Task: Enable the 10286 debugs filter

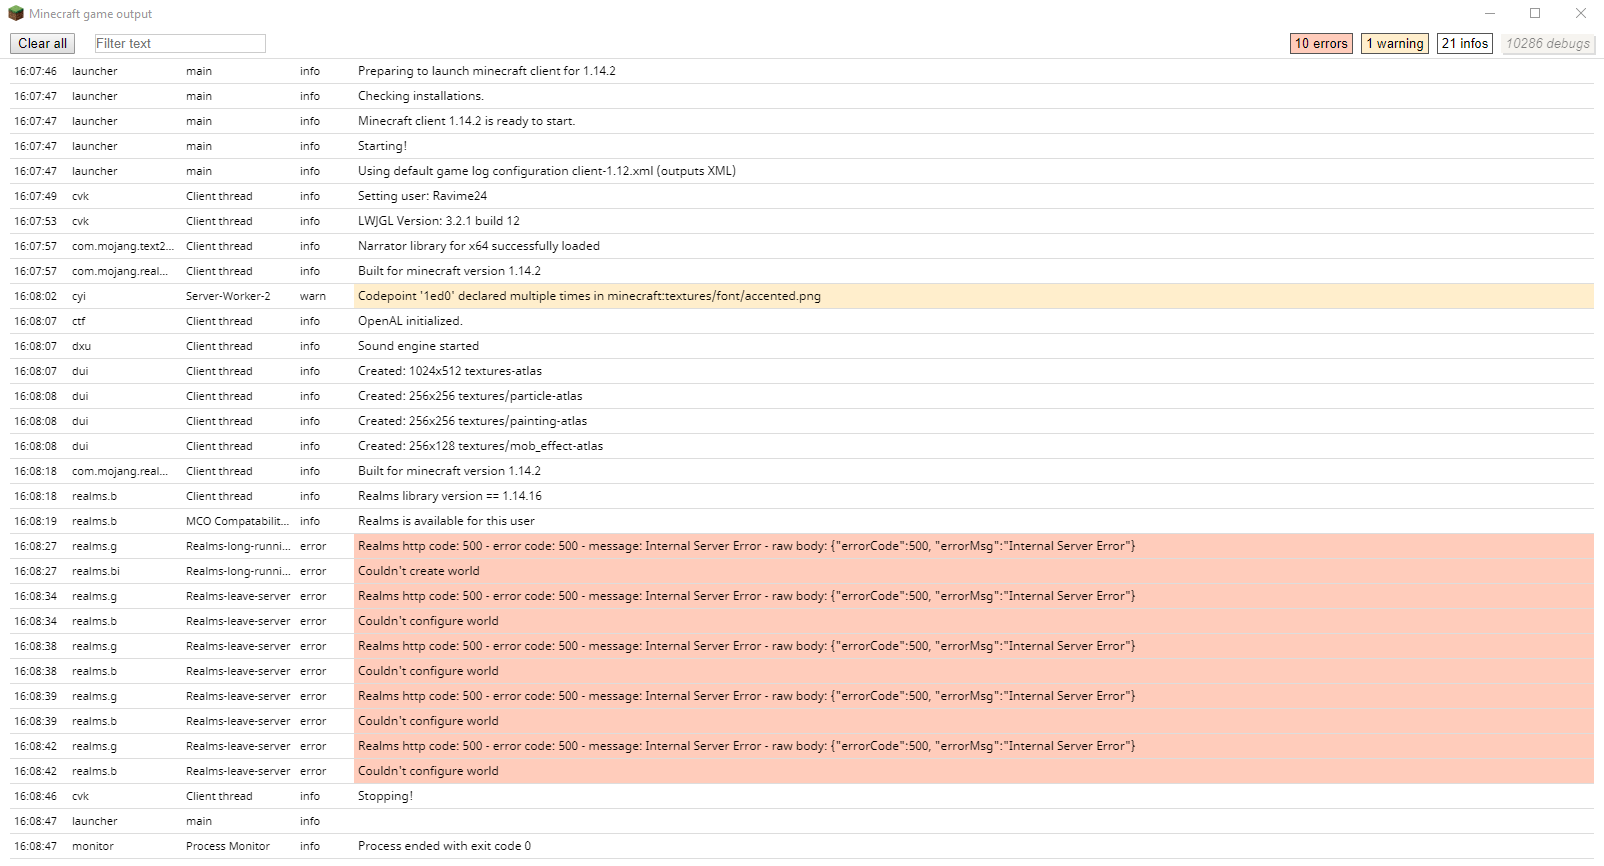Action: pyautogui.click(x=1547, y=43)
